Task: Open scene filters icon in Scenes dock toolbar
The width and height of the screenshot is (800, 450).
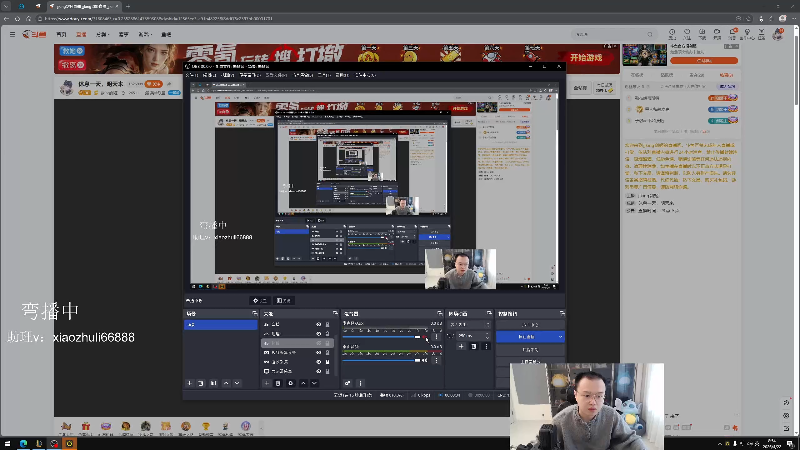Action: 213,383
